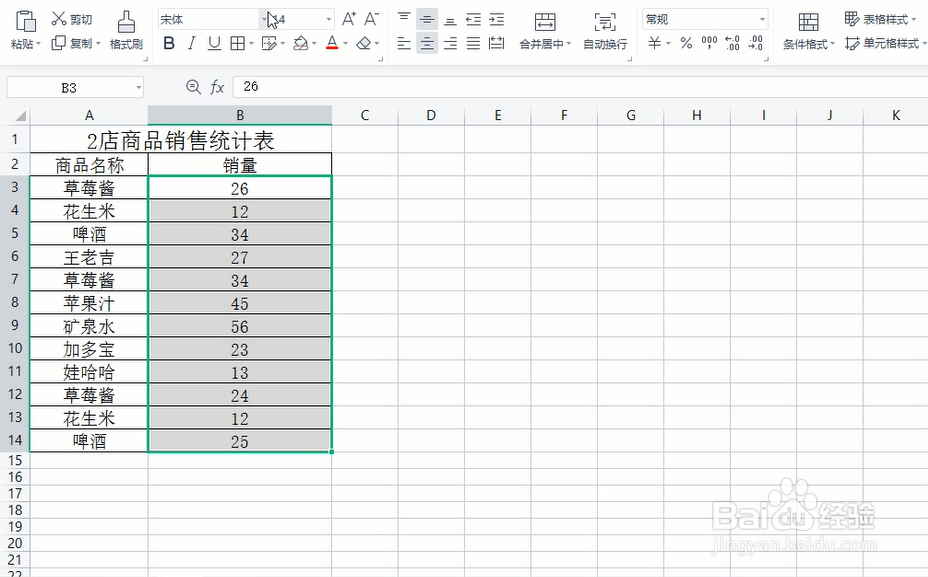Align cell content to bottom
The width and height of the screenshot is (928, 577).
(x=450, y=20)
